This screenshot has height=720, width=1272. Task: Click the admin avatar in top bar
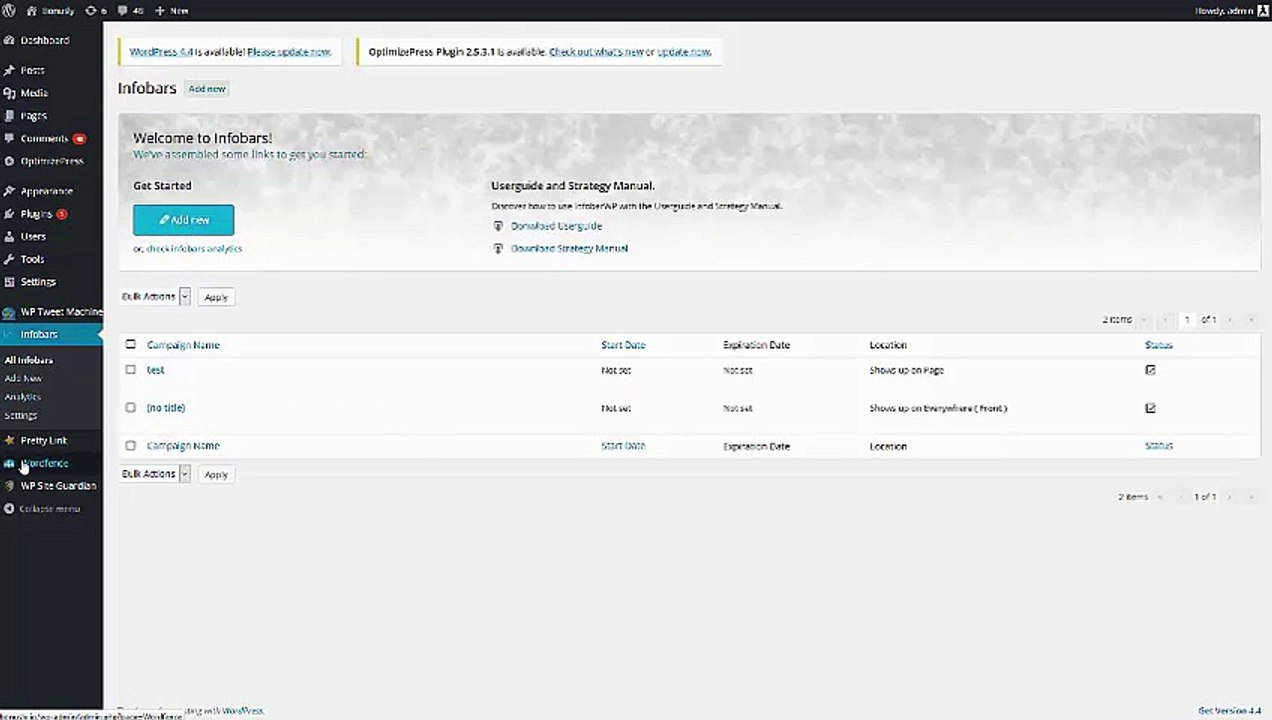(1262, 11)
